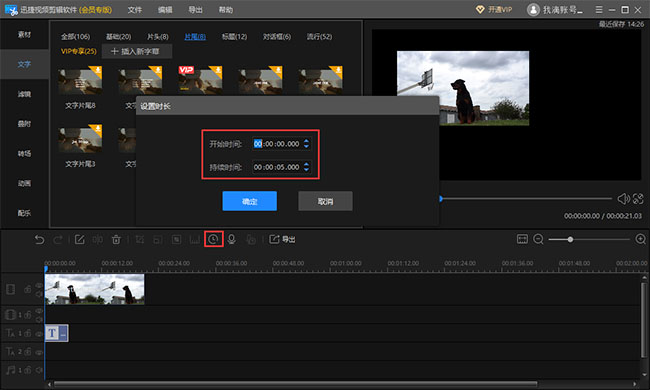Fit timeline to window icon
Screen dimensions: 650x390
coord(522,239)
